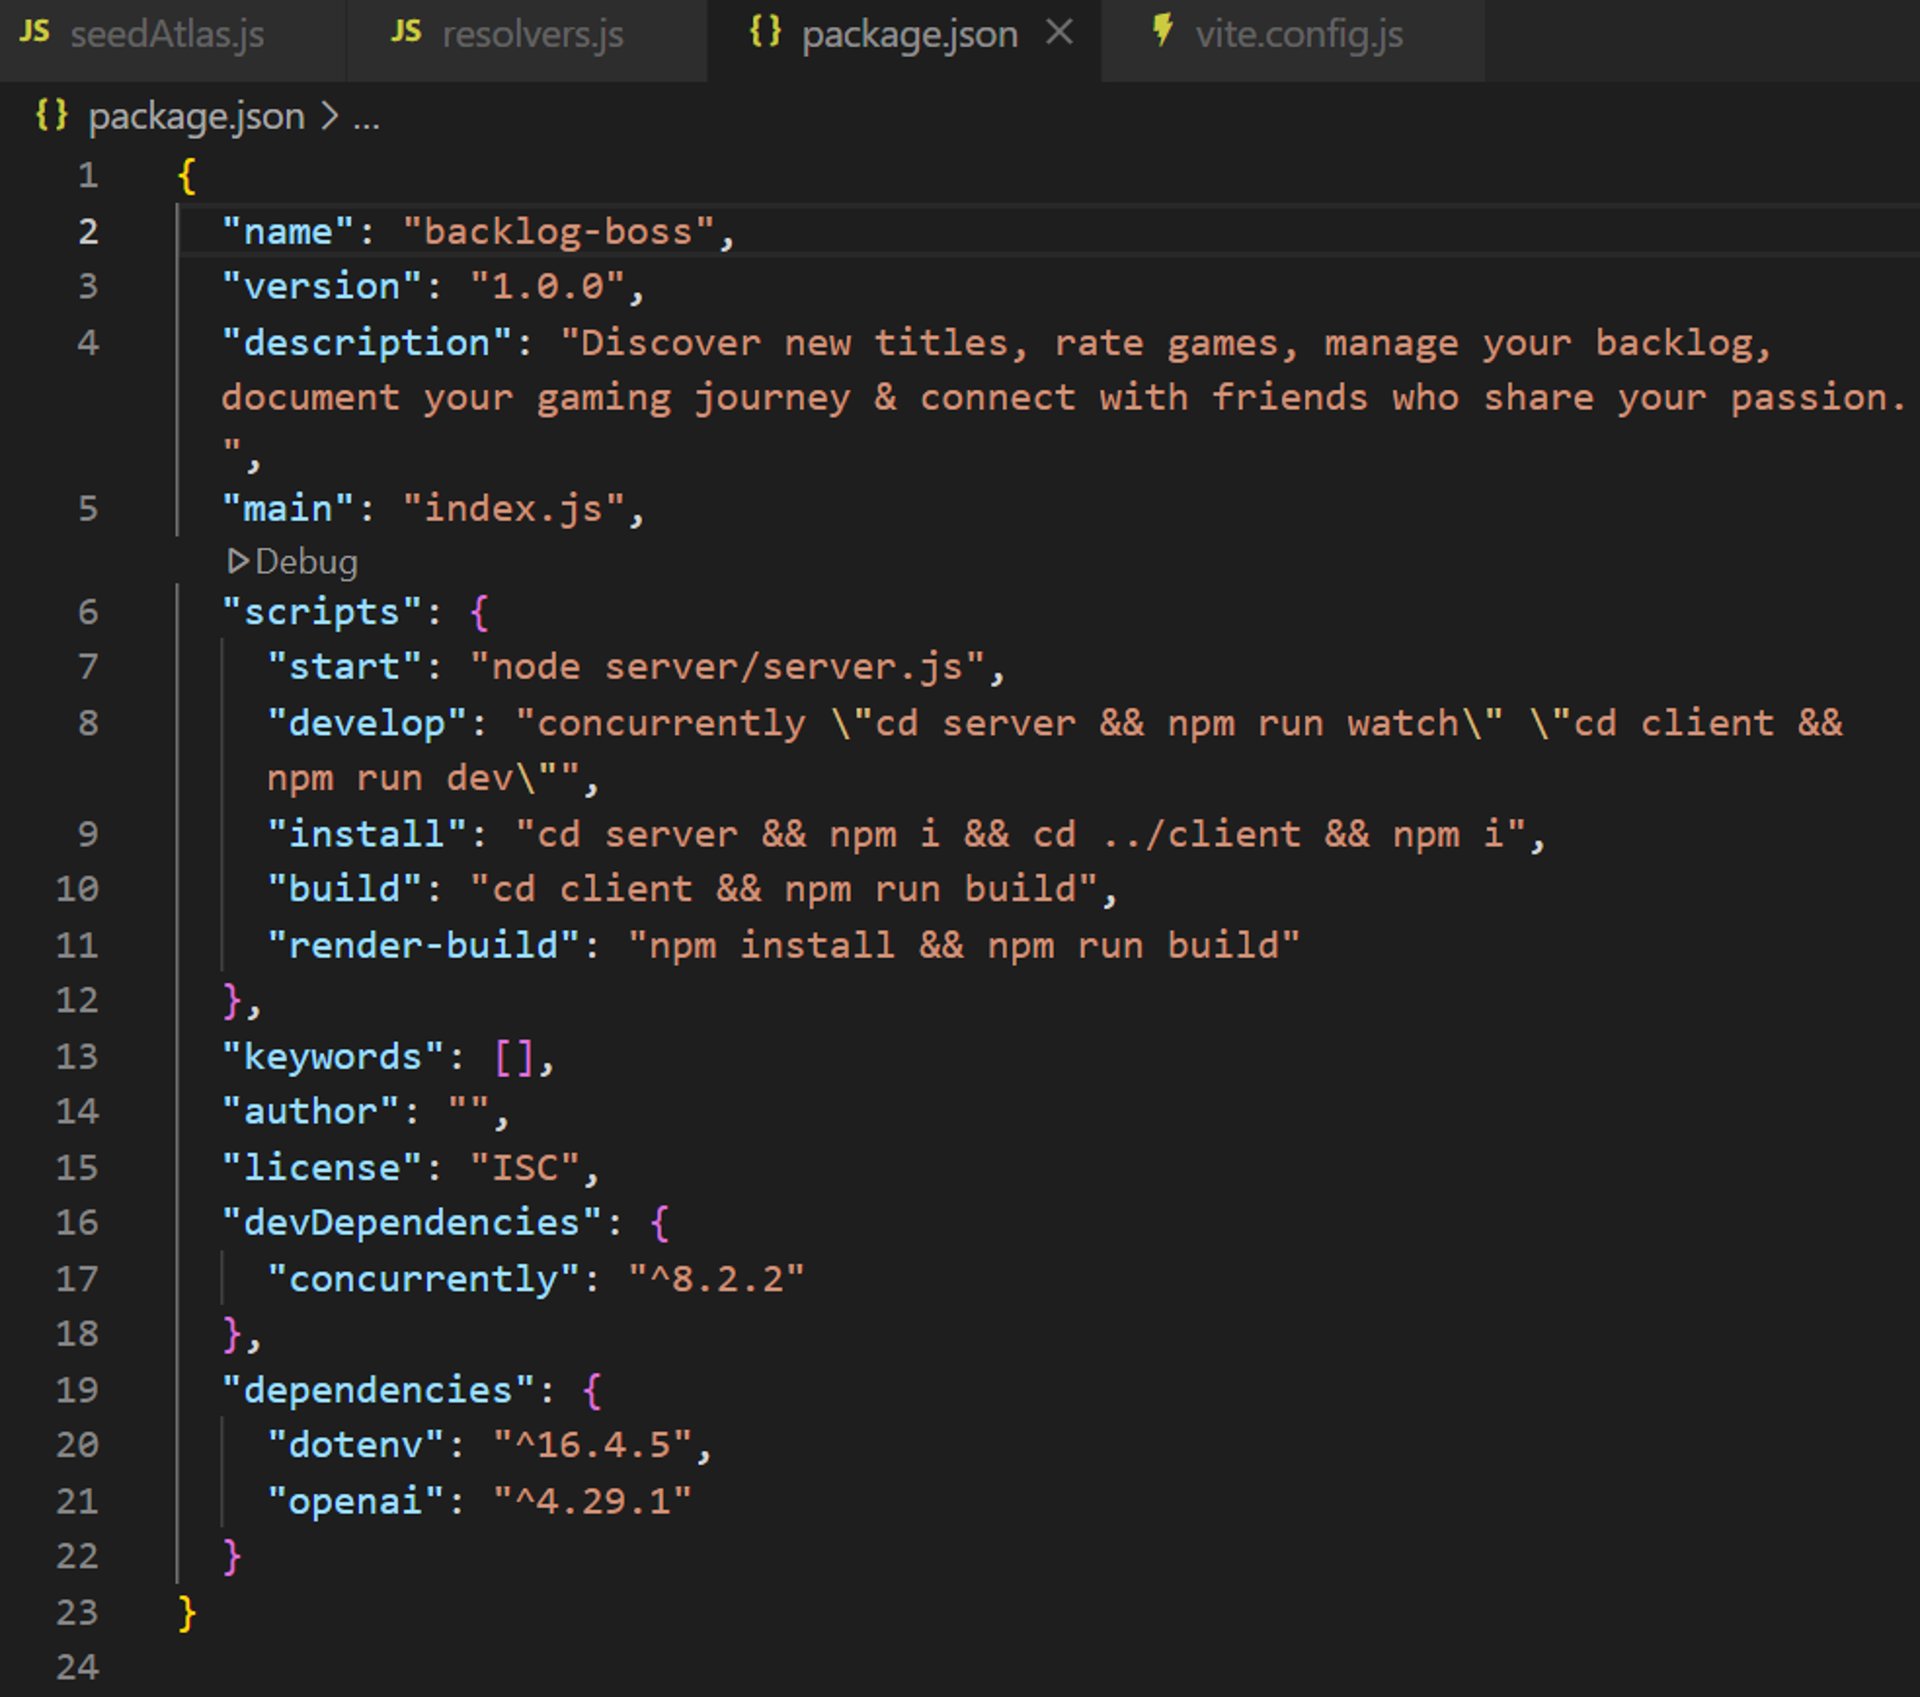1920x1697 pixels.
Task: Click line number 19 for dependencies
Action: click(78, 1390)
